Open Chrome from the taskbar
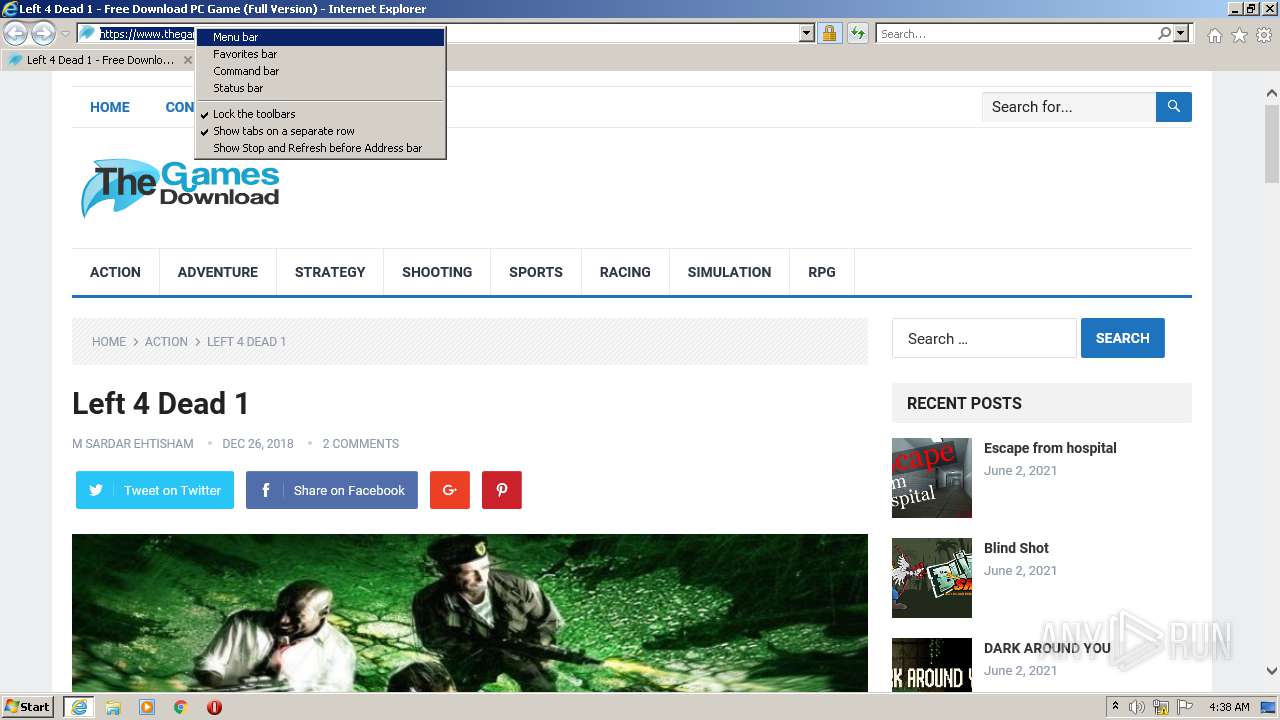This screenshot has height=720, width=1280. coord(180,707)
